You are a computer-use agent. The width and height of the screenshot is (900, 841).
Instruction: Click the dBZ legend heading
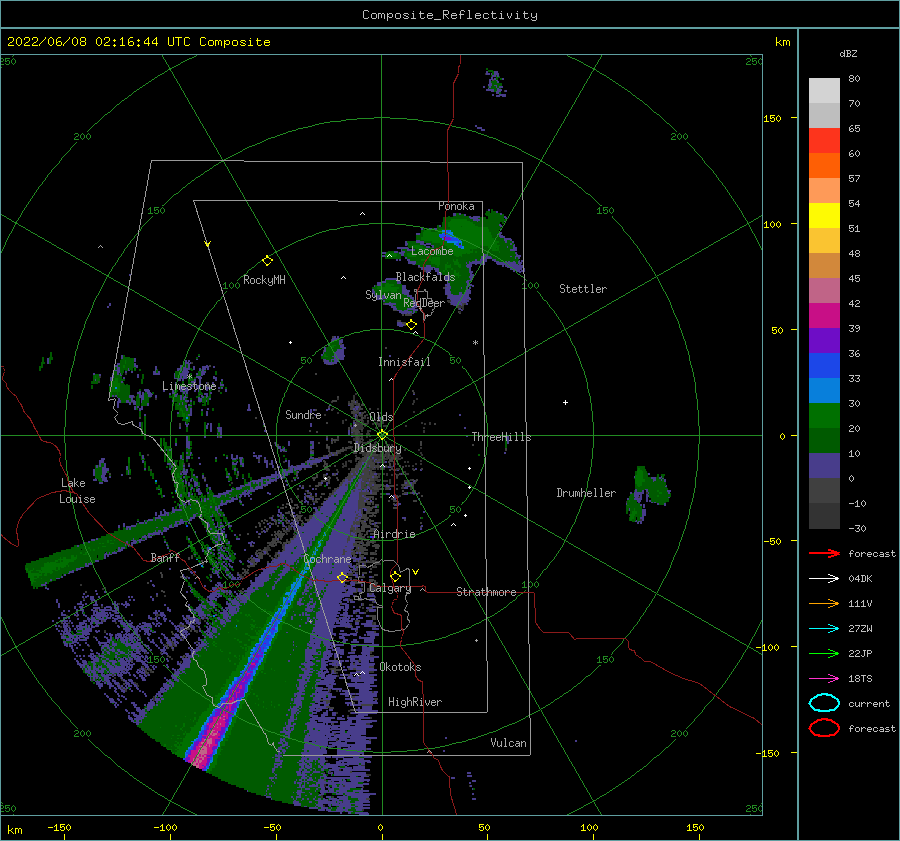(x=848, y=53)
